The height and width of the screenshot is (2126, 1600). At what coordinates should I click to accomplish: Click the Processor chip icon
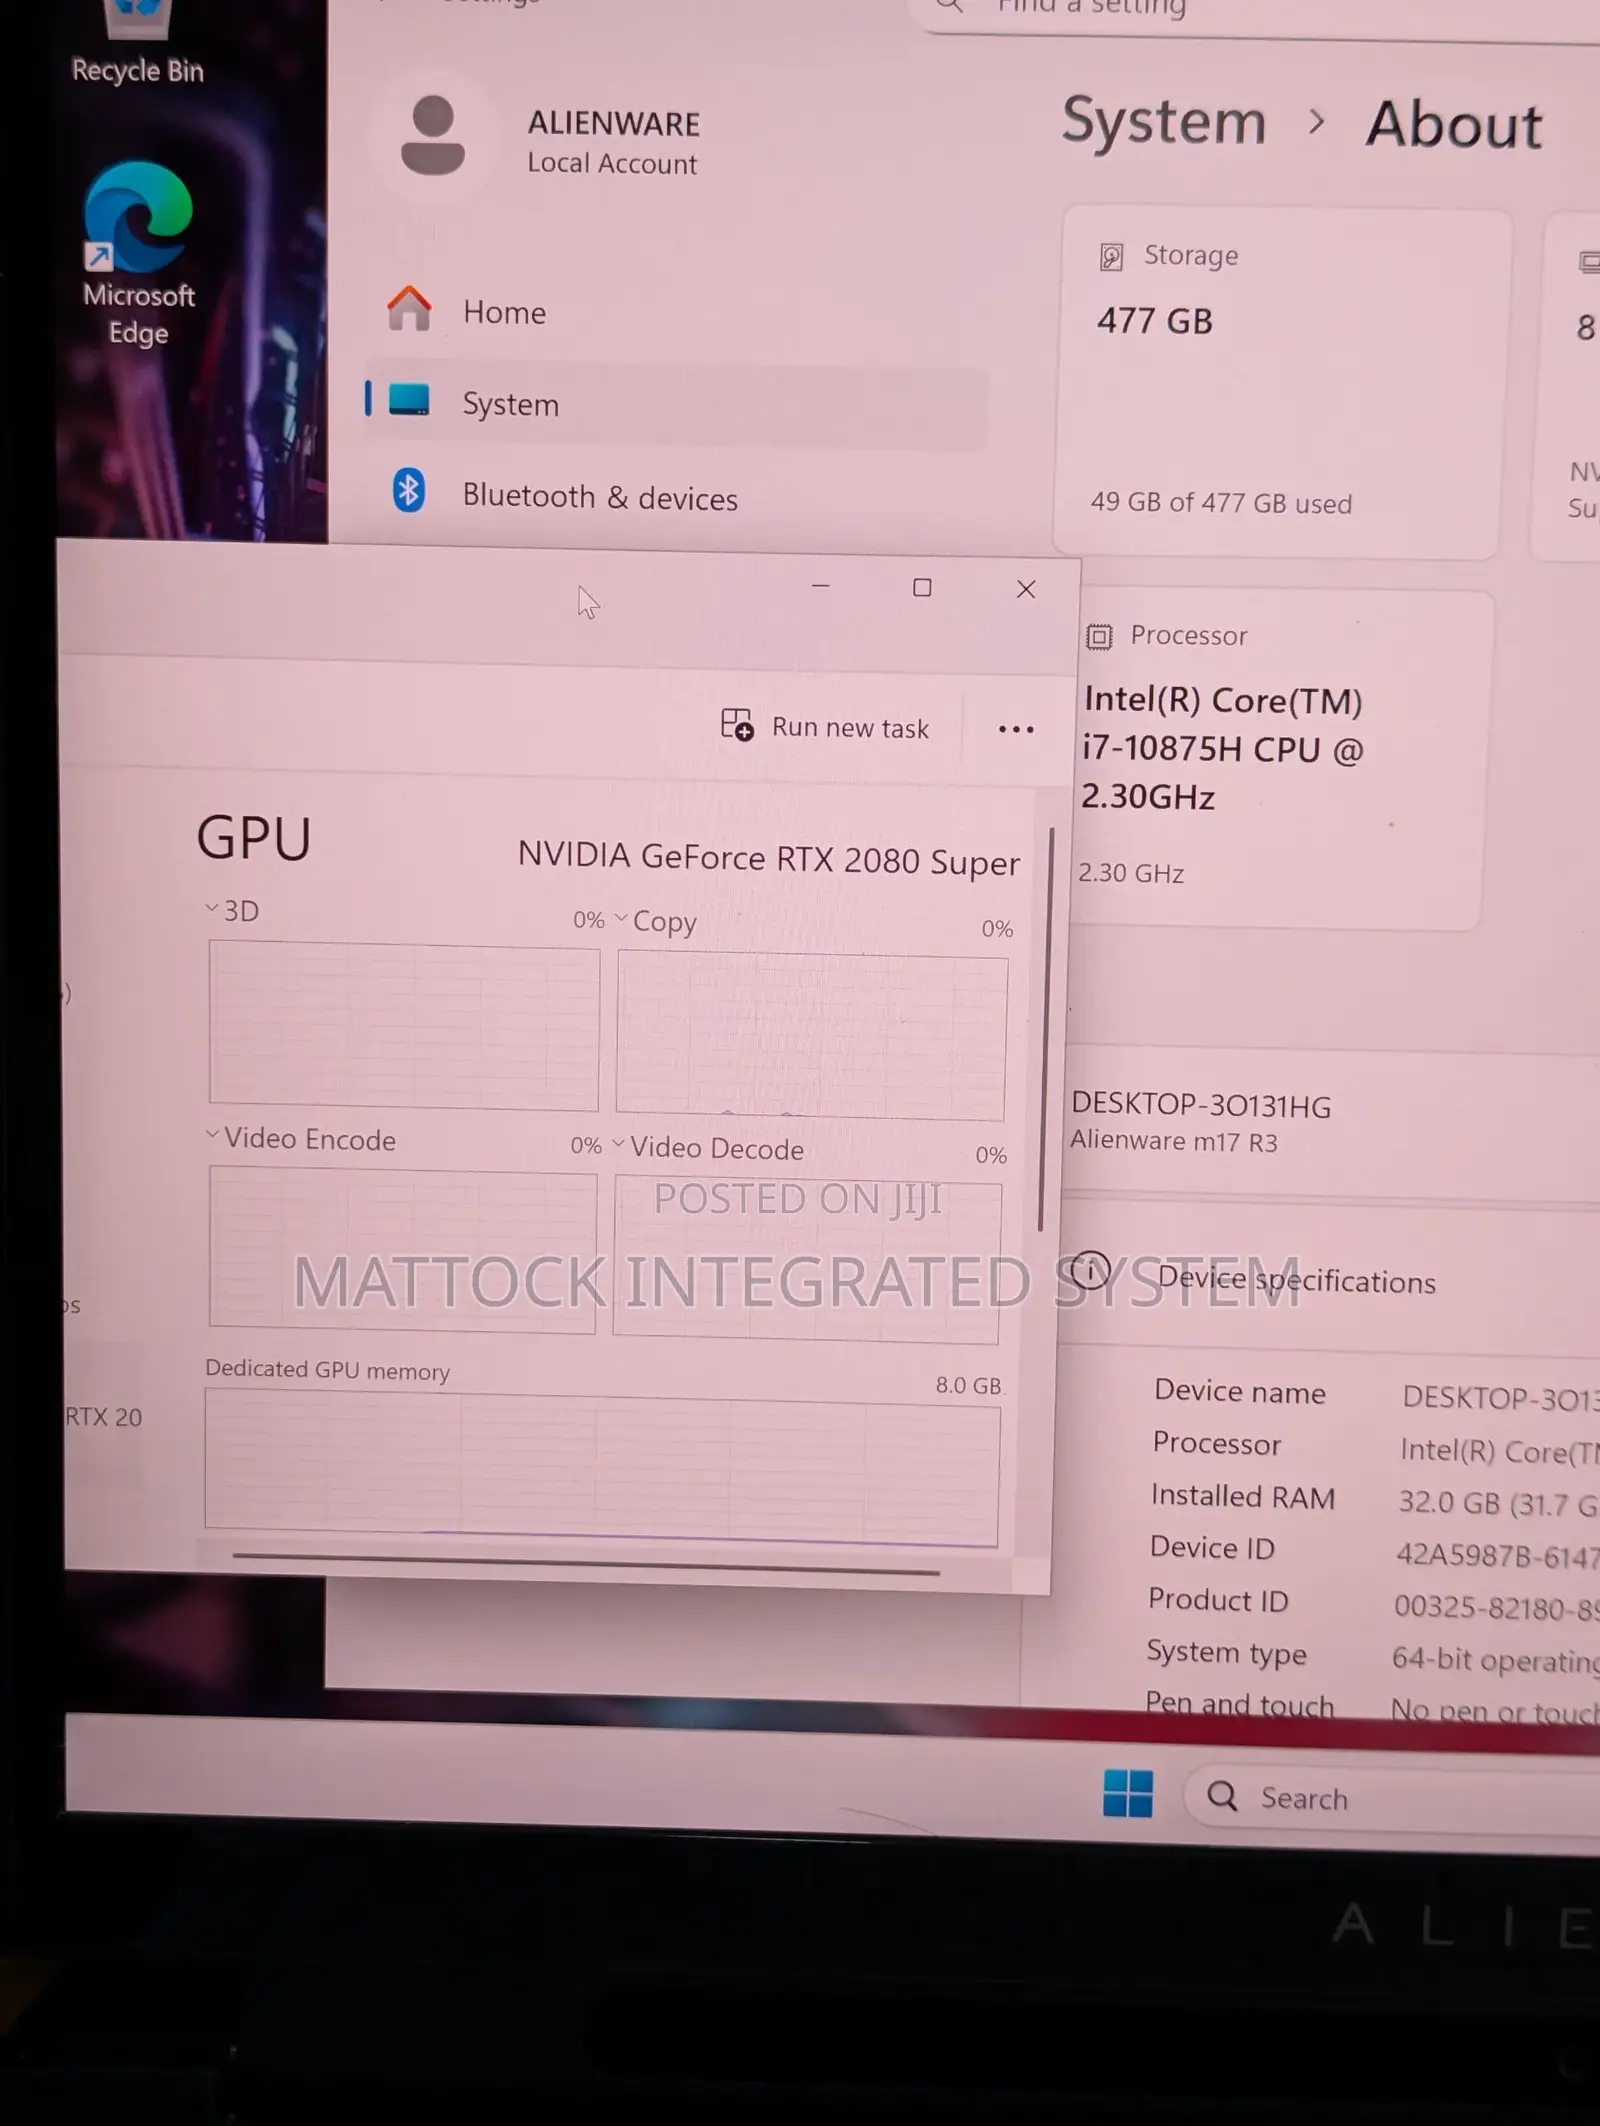point(1099,637)
